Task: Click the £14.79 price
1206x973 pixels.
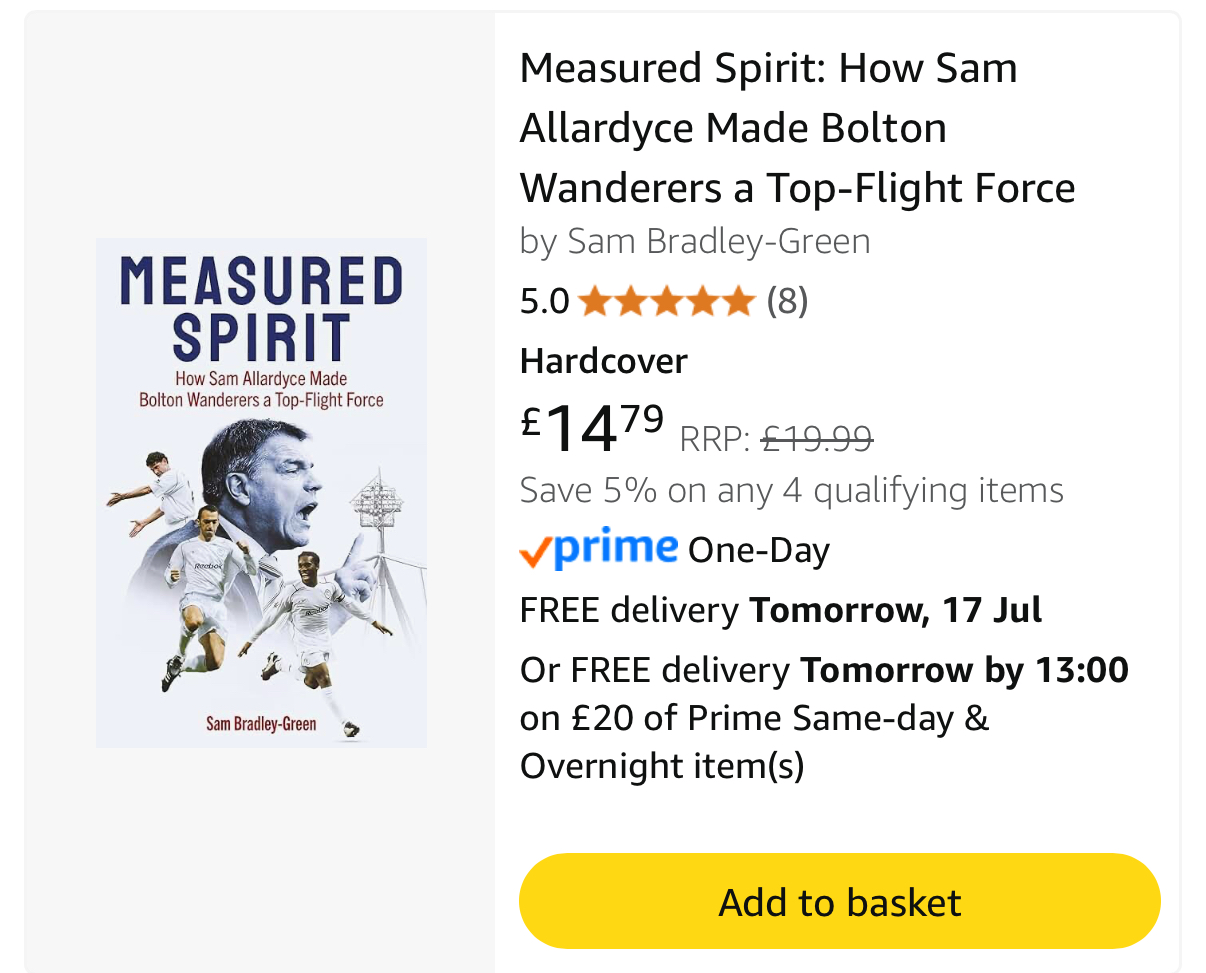Action: coord(592,428)
